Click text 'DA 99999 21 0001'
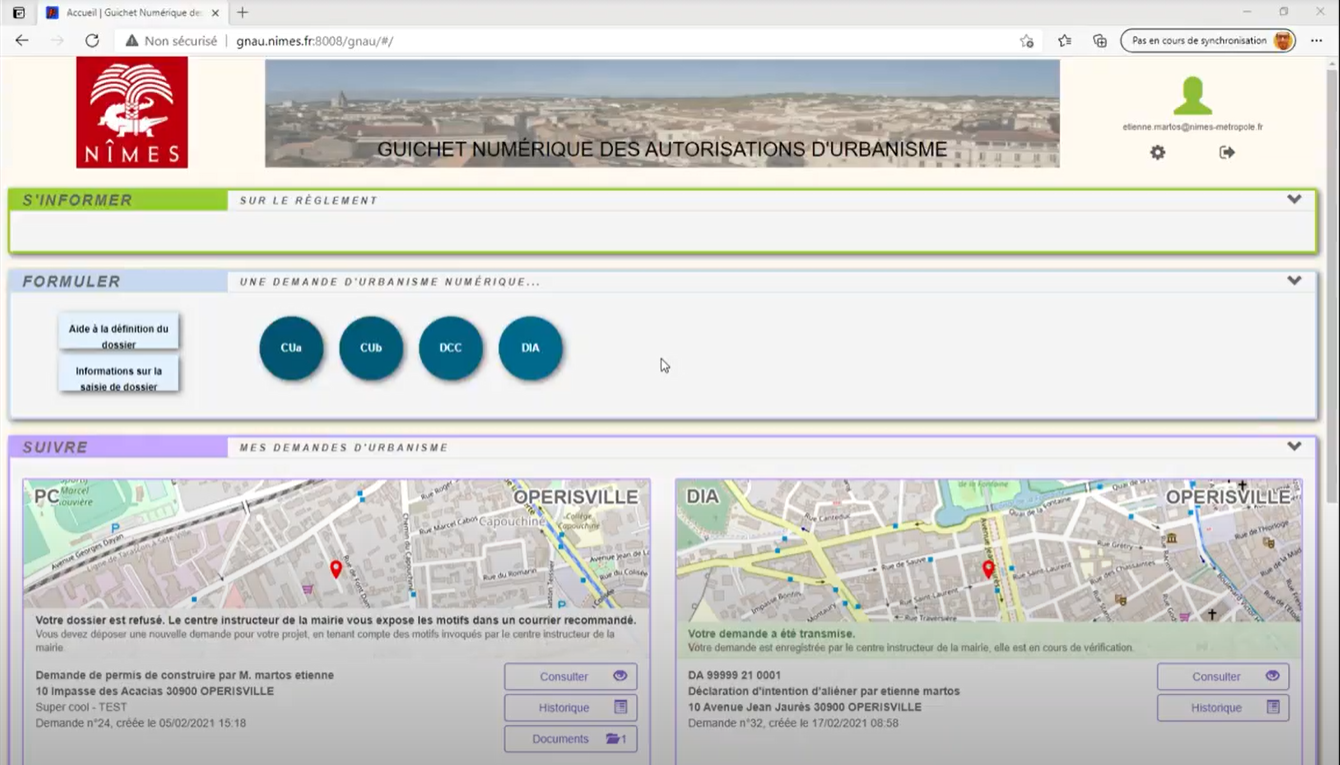Image resolution: width=1340 pixels, height=765 pixels. pyautogui.click(x=735, y=676)
